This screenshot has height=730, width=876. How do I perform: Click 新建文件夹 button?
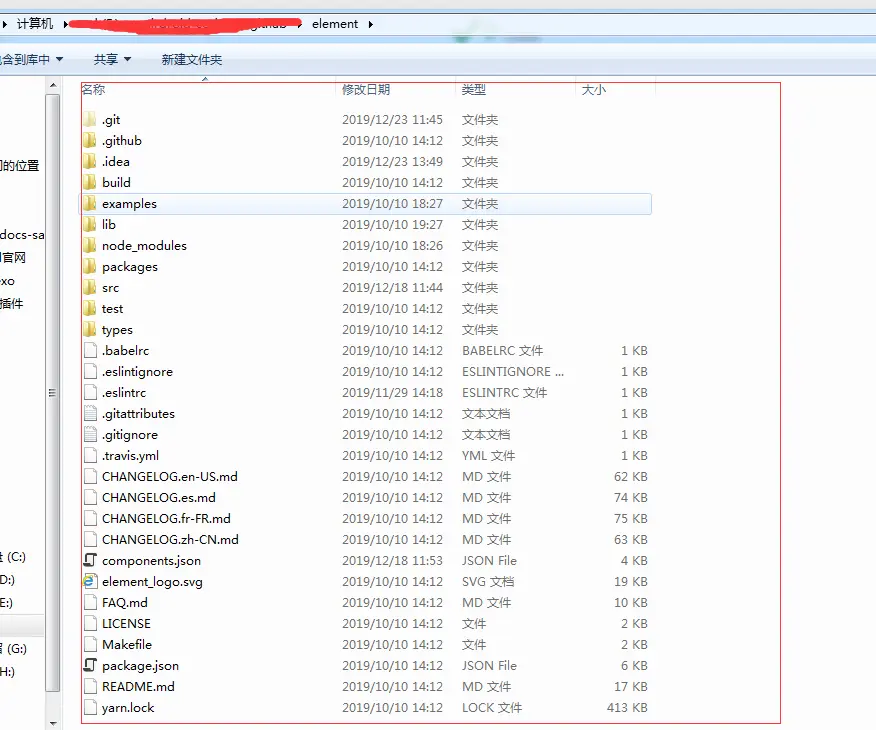pos(192,59)
